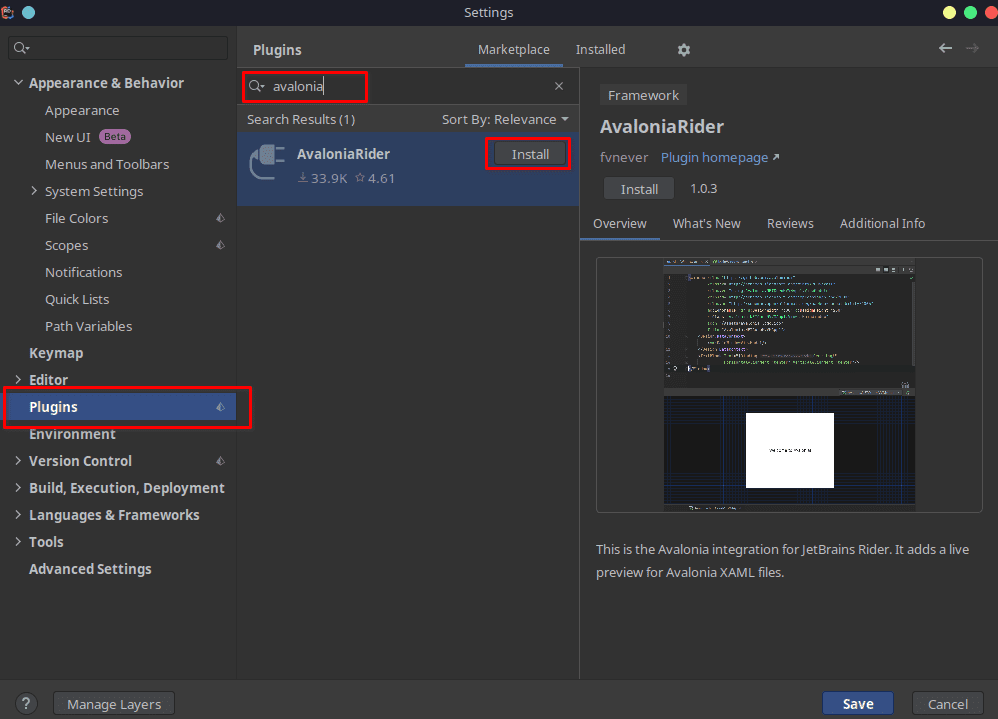
Task: Click the Rider app icon in the title bar
Action: click(8, 12)
